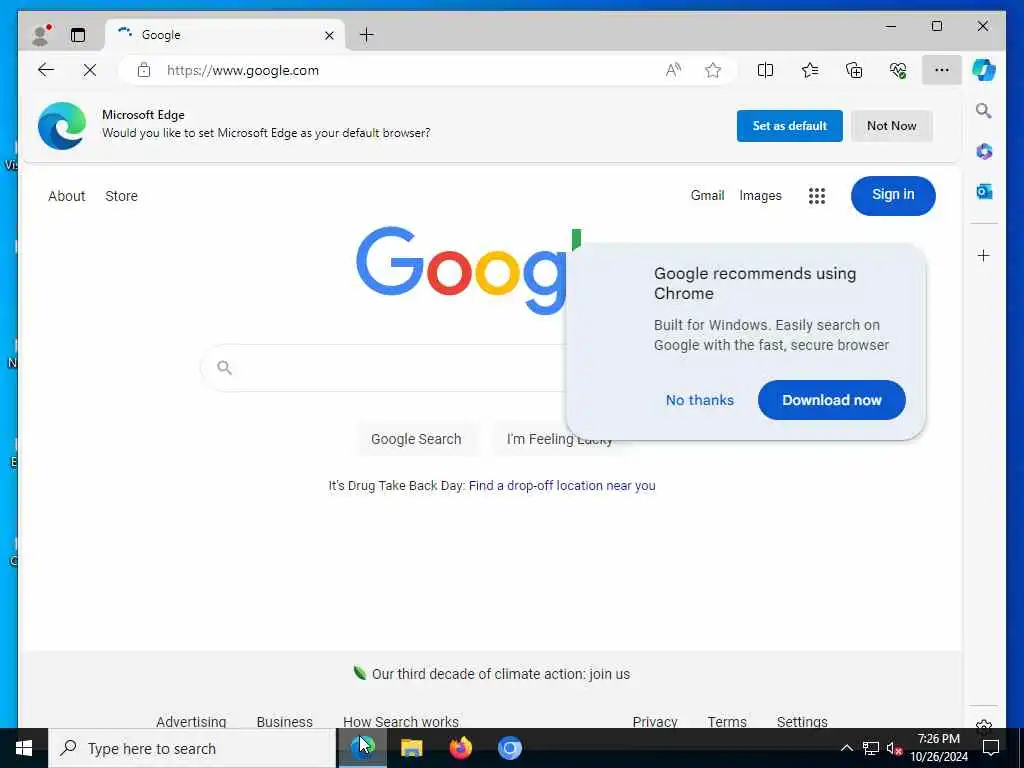The width and height of the screenshot is (1024, 768).
Task: Launch Firefox from taskbar
Action: (460, 748)
